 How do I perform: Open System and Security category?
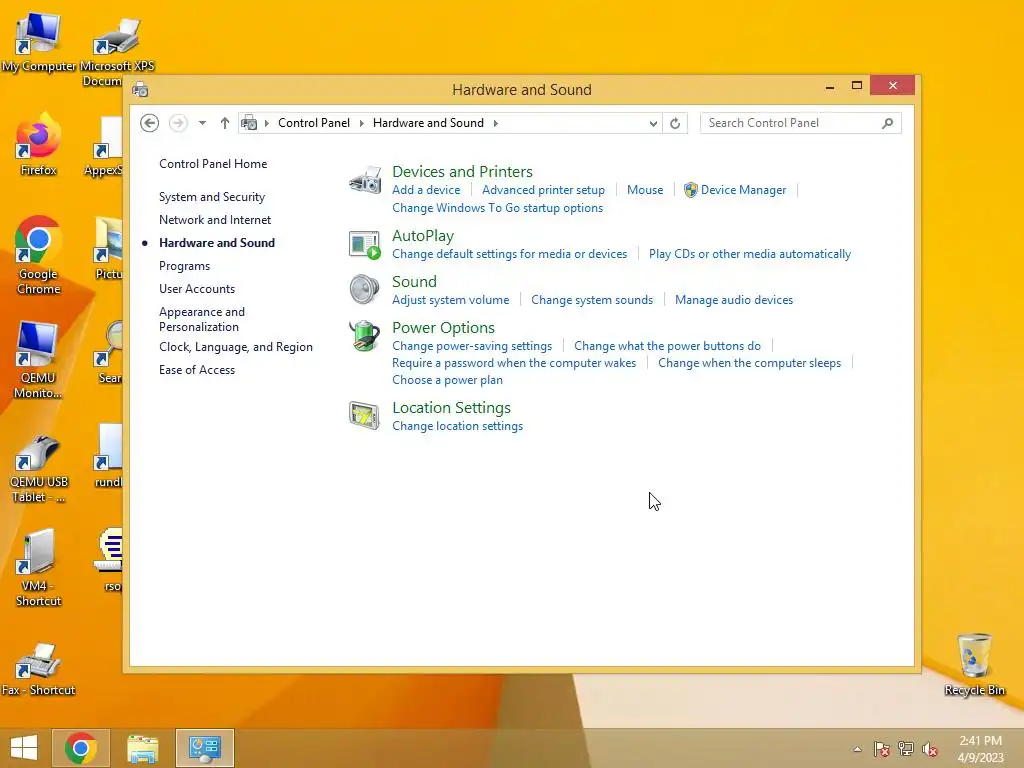tap(212, 197)
